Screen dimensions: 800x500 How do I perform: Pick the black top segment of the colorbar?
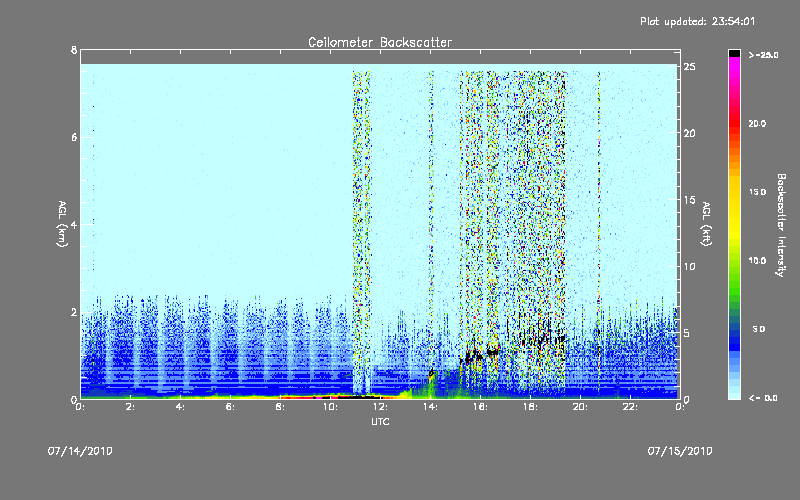pyautogui.click(x=734, y=53)
